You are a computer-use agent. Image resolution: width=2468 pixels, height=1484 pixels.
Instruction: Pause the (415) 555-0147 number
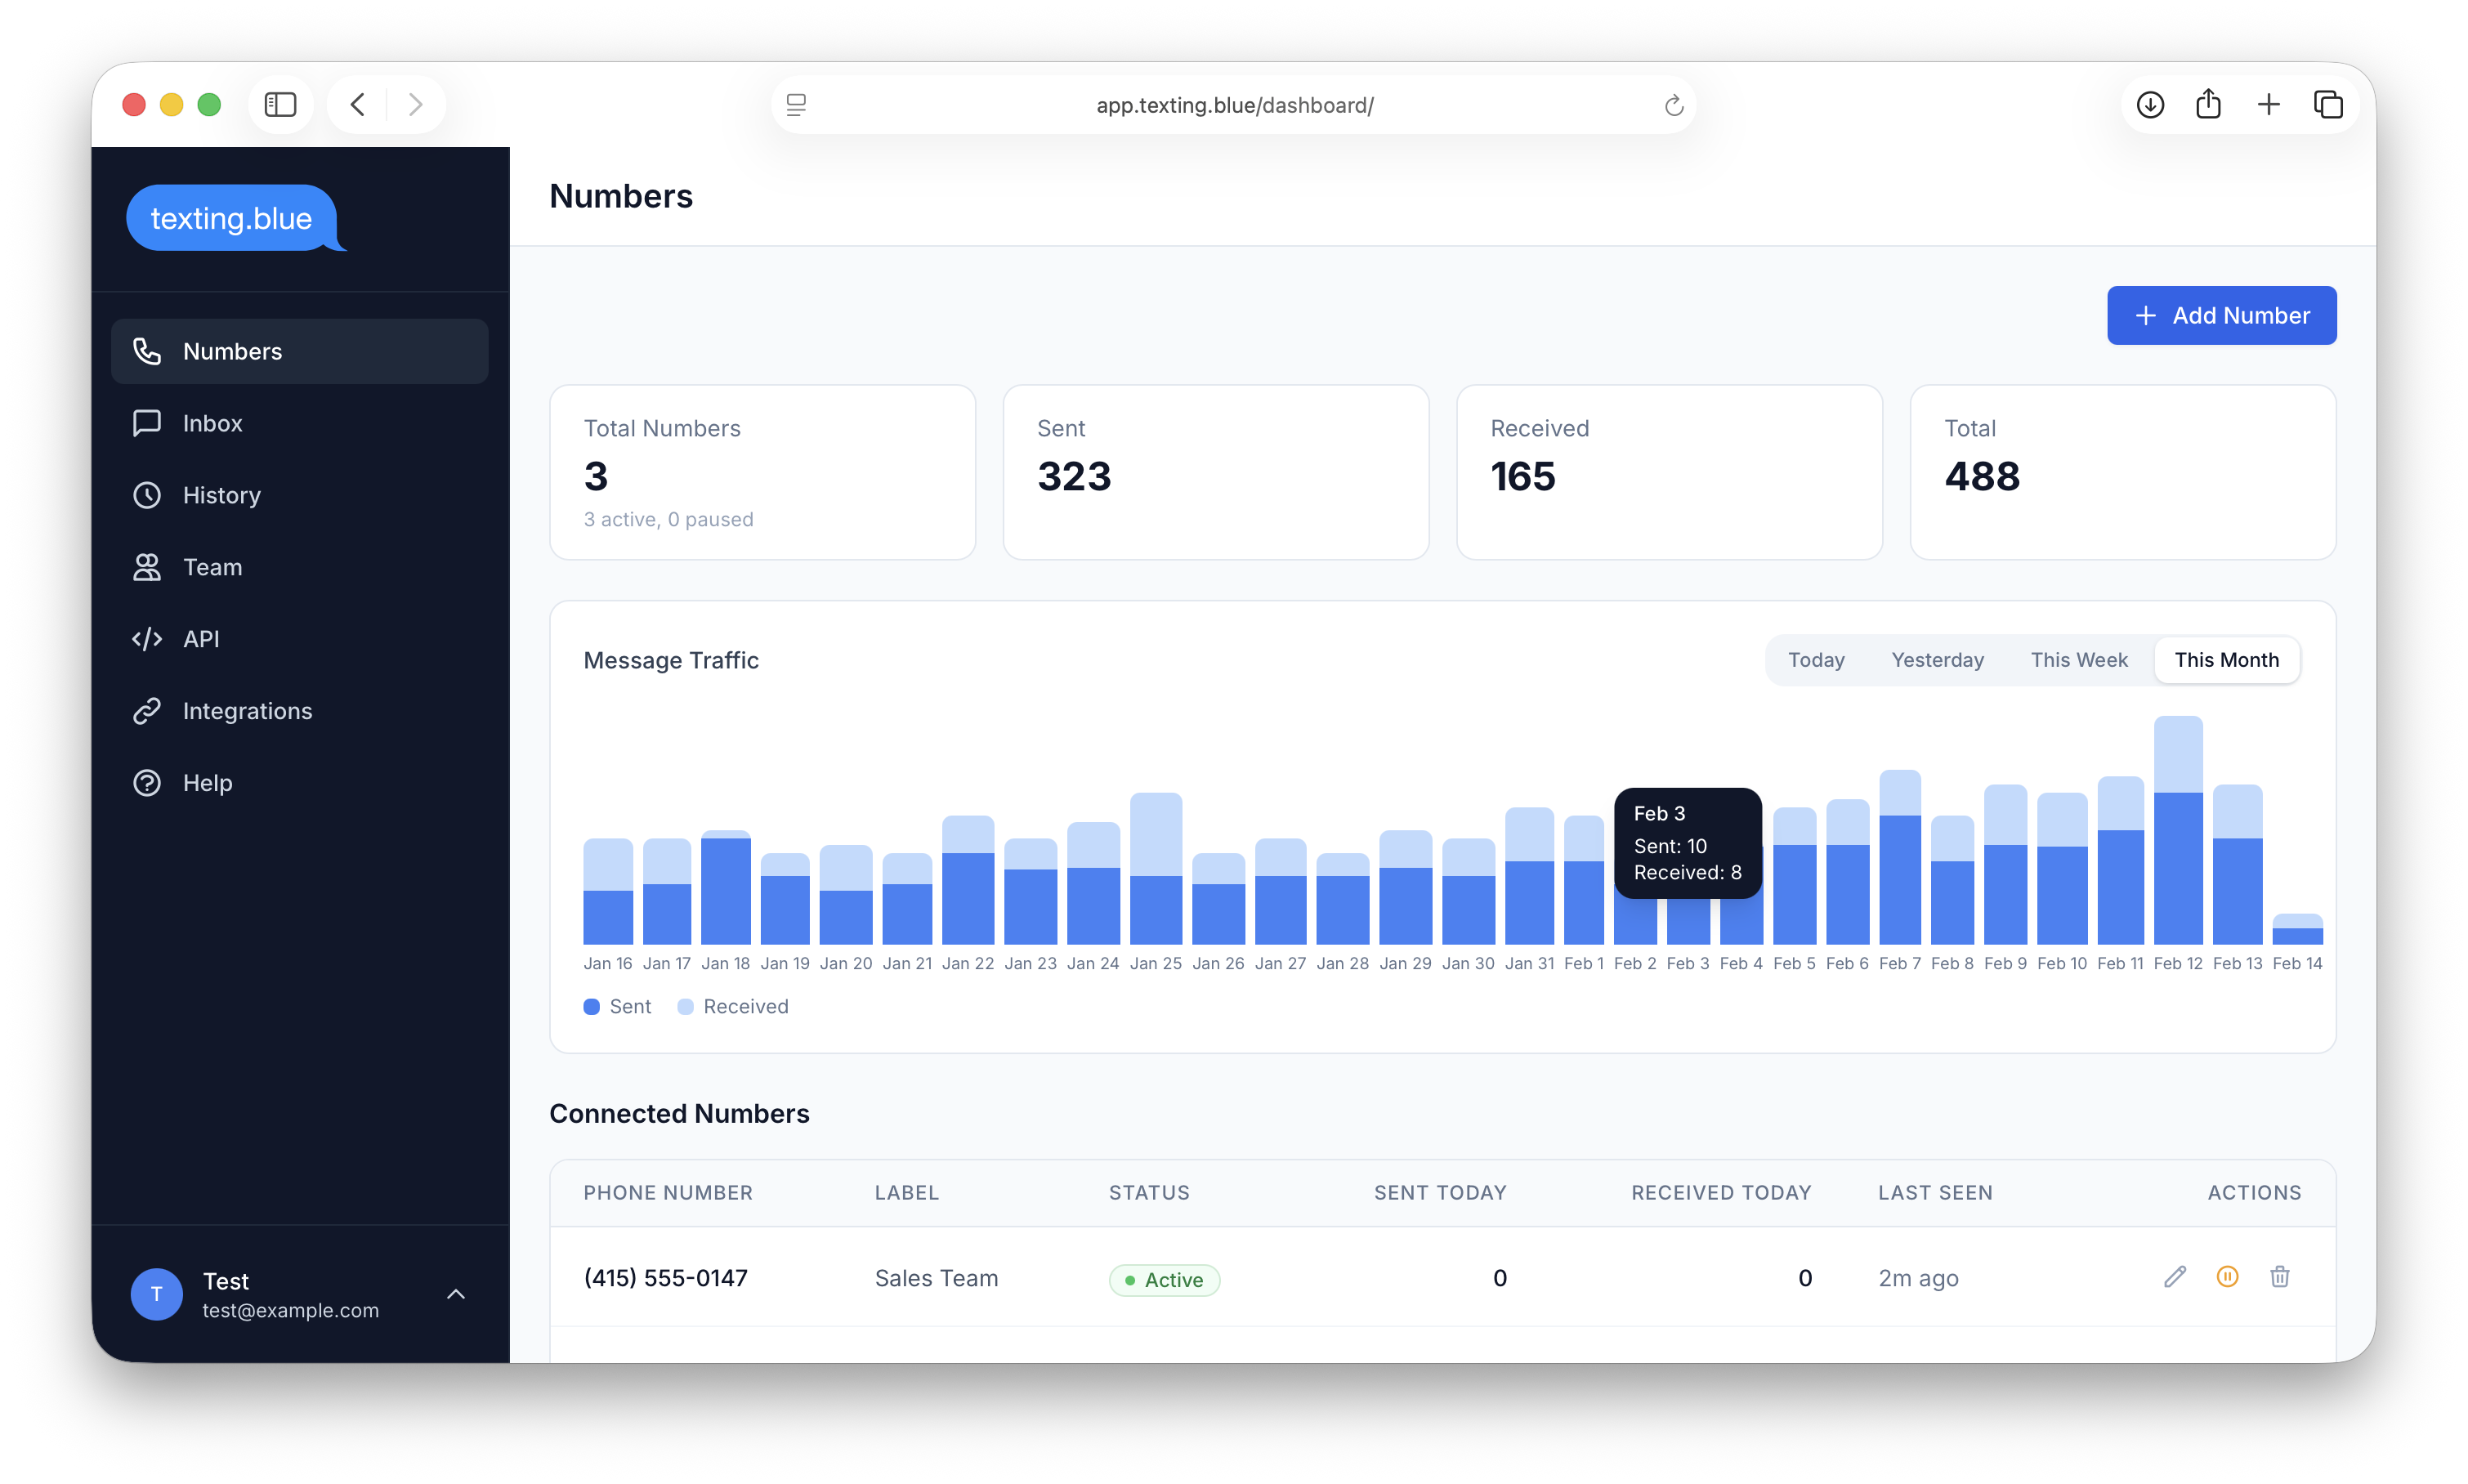click(x=2227, y=1277)
